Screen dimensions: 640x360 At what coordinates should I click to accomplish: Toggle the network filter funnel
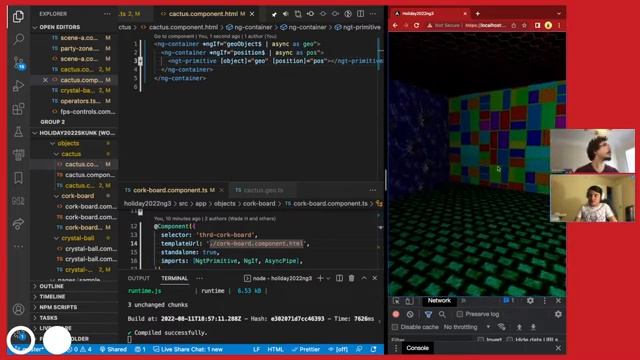pos(428,314)
